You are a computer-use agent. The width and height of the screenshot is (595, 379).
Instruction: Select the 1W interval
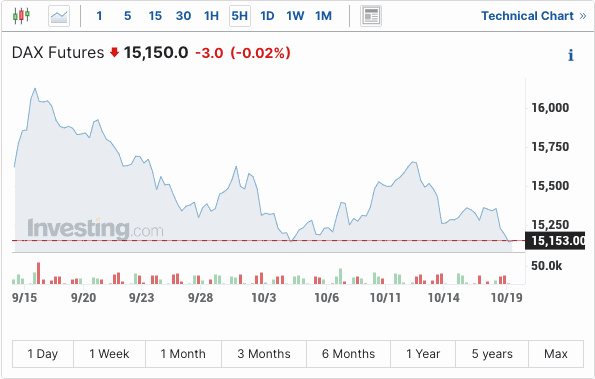coord(295,16)
